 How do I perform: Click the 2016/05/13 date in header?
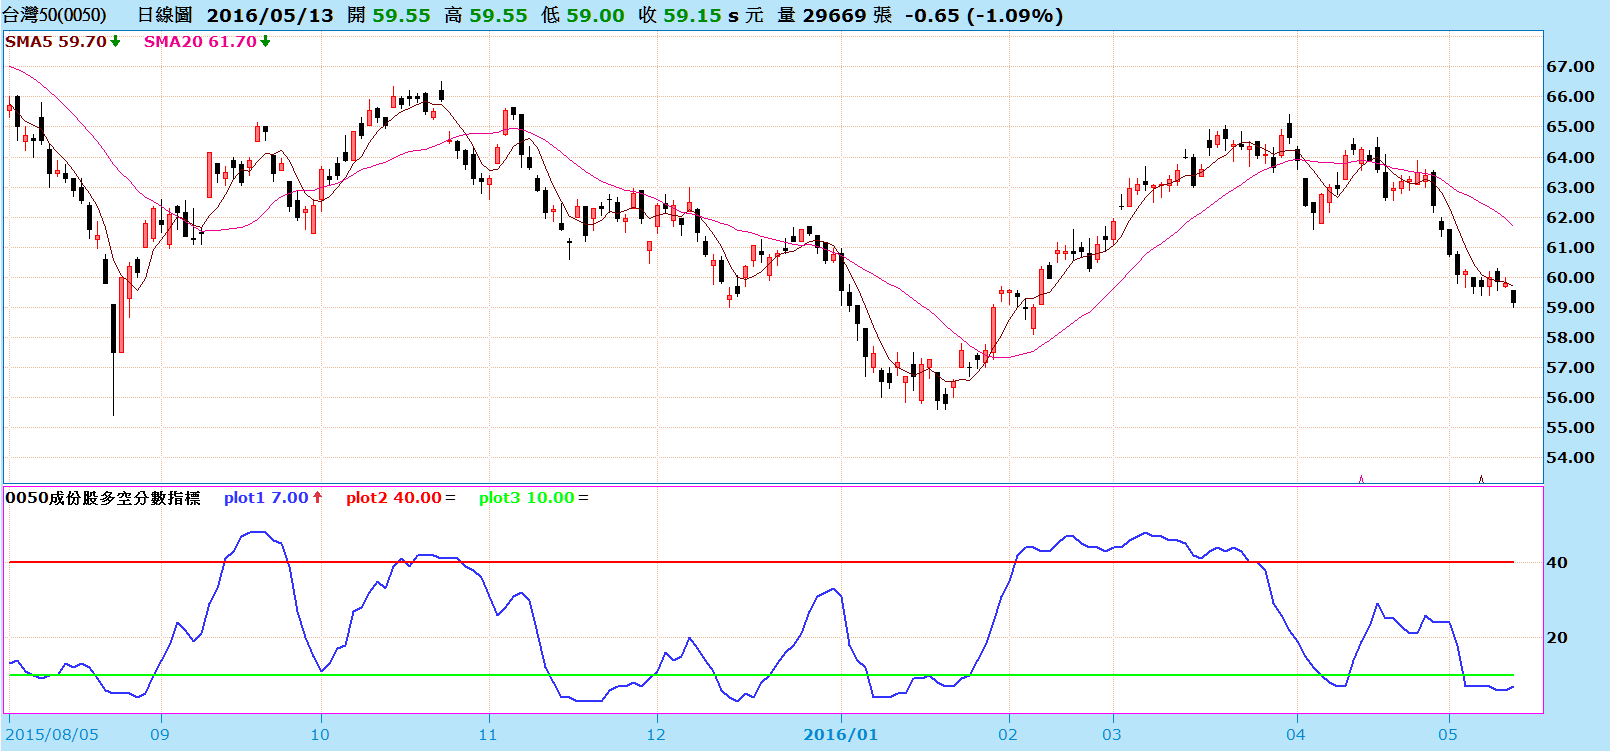[270, 15]
